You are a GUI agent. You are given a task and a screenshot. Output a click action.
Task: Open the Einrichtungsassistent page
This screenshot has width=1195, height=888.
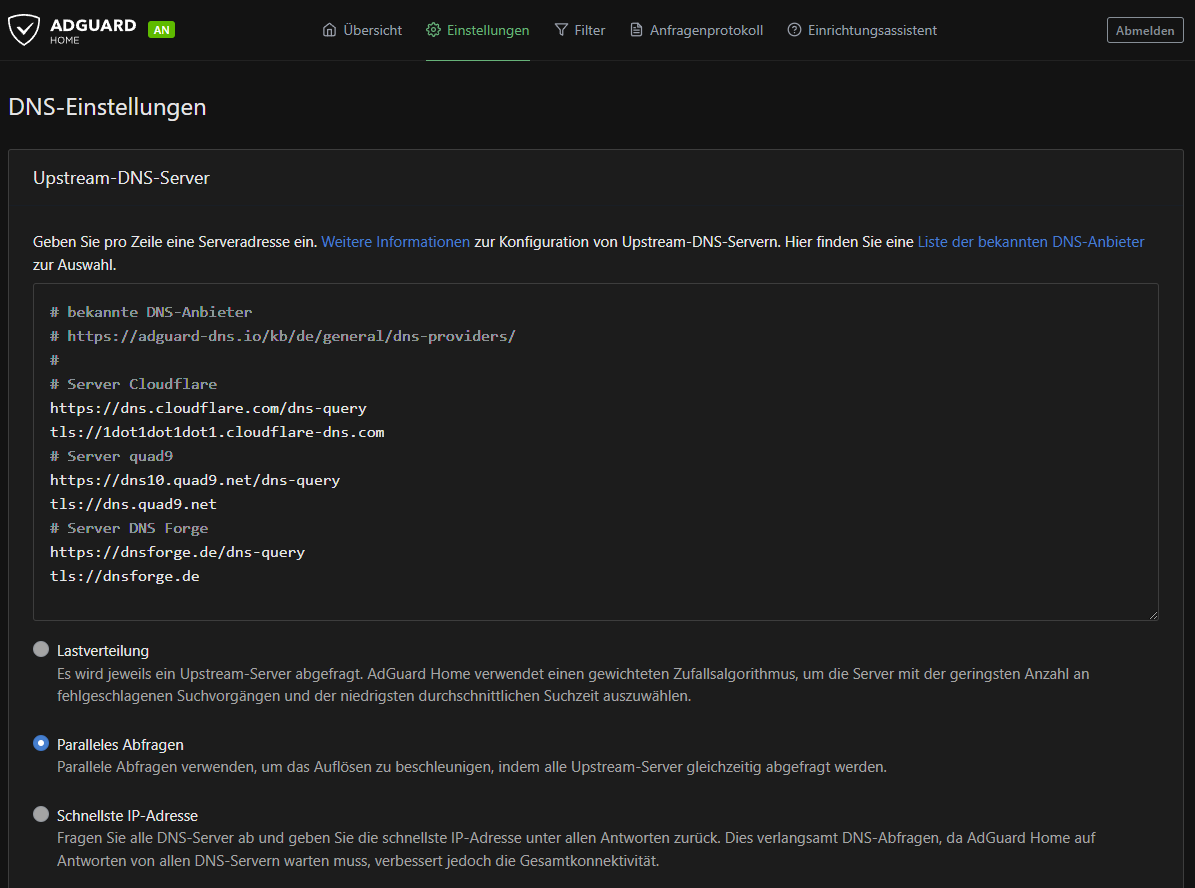(x=862, y=30)
